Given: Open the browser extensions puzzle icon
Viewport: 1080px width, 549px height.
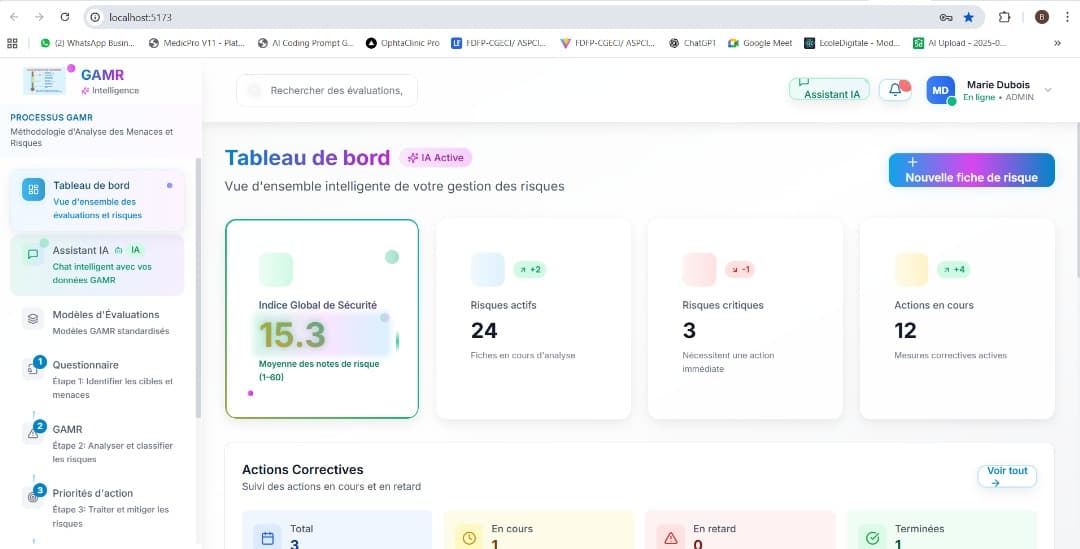Looking at the screenshot, I should click(1004, 17).
